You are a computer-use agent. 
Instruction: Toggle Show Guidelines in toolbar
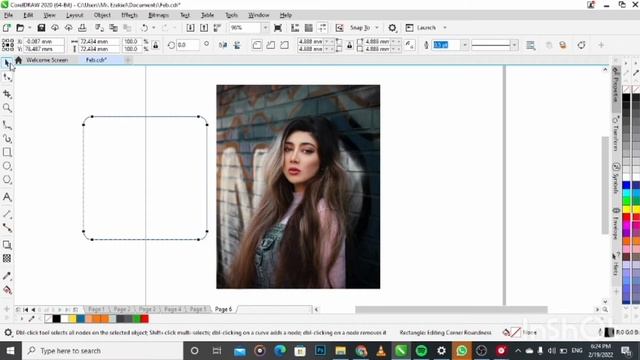coord(322,28)
